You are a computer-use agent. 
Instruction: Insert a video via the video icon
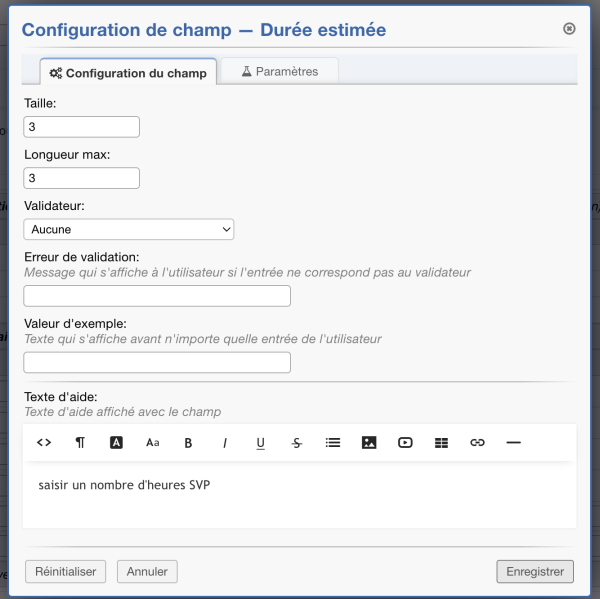tap(405, 442)
